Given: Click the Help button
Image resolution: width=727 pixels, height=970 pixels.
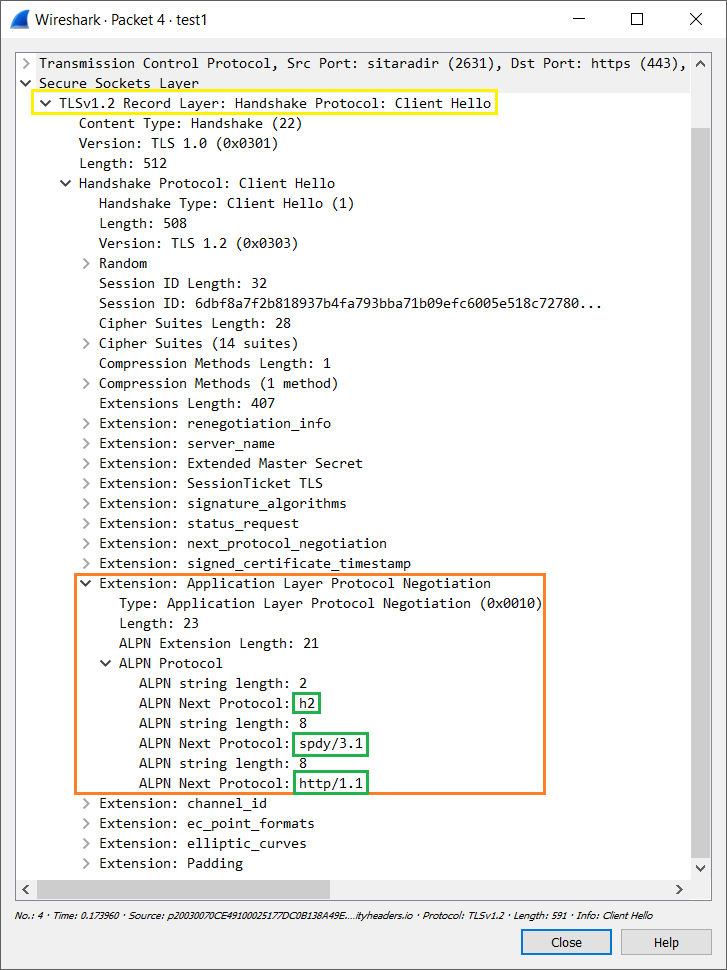Looking at the screenshot, I should (x=666, y=942).
